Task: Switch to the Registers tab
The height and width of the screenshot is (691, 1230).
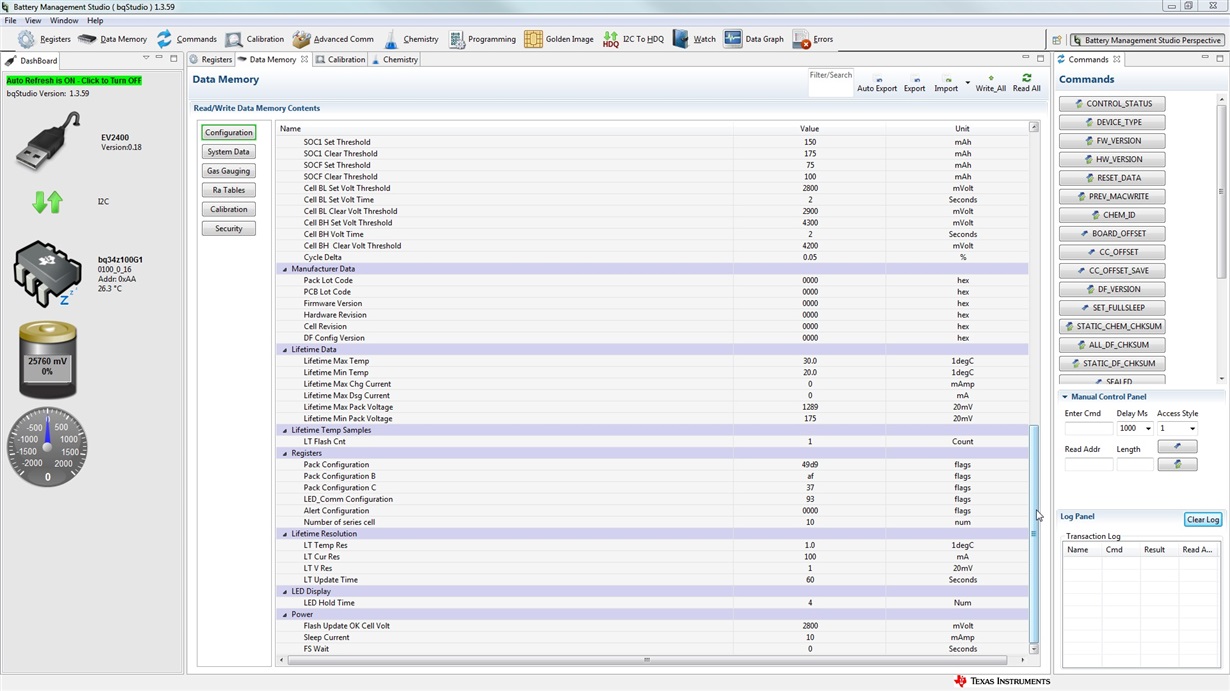Action: 211,59
